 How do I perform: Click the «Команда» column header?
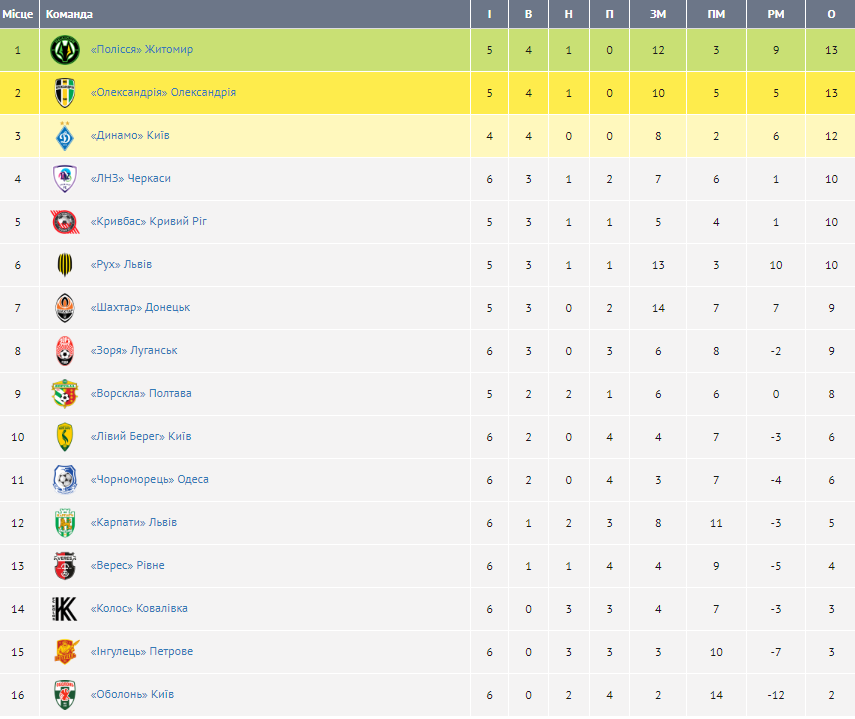click(70, 14)
